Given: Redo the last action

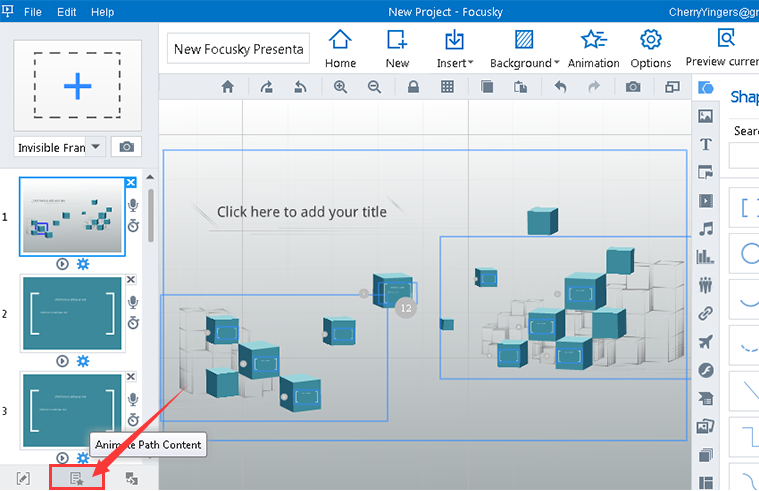Looking at the screenshot, I should tap(594, 87).
